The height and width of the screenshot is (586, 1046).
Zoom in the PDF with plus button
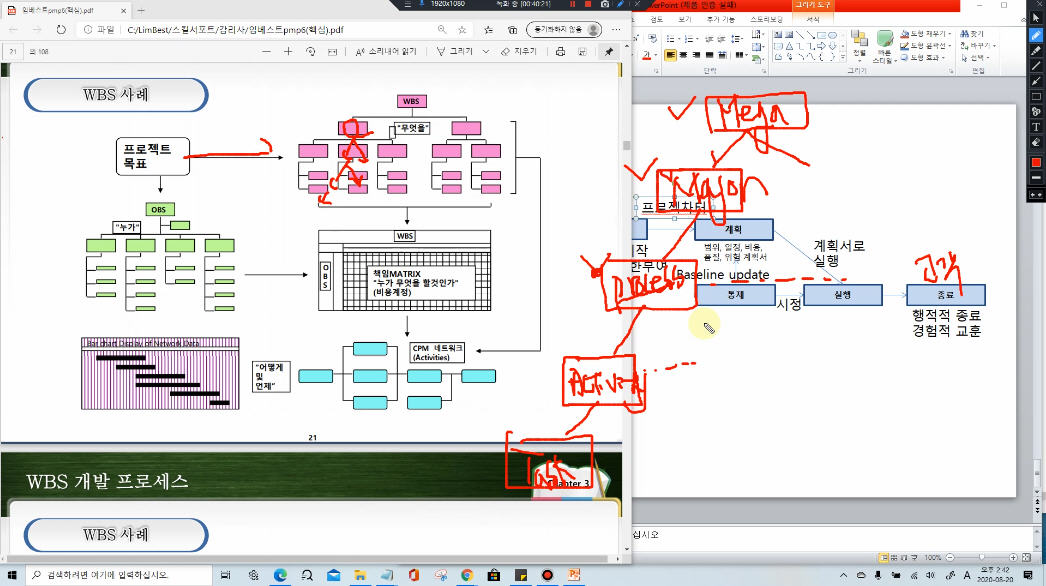point(288,51)
